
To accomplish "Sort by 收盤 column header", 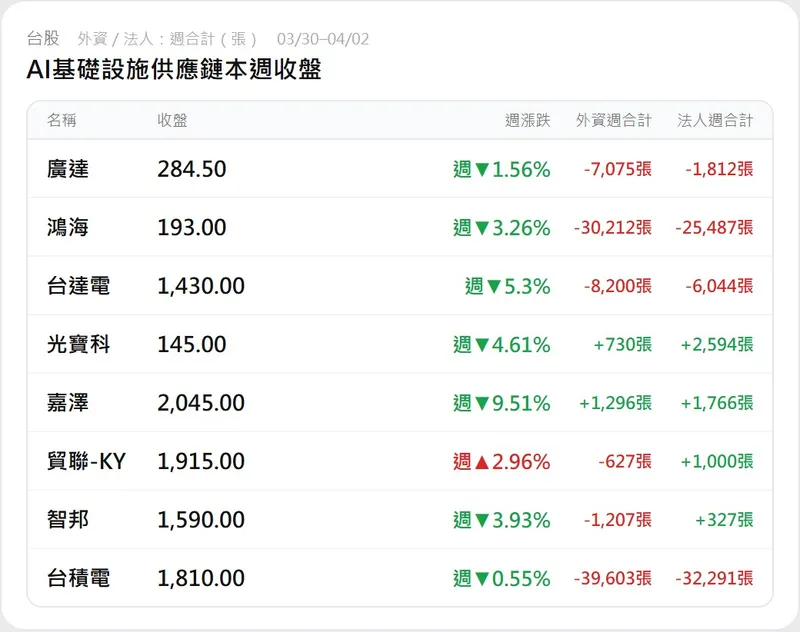I will click(x=172, y=120).
